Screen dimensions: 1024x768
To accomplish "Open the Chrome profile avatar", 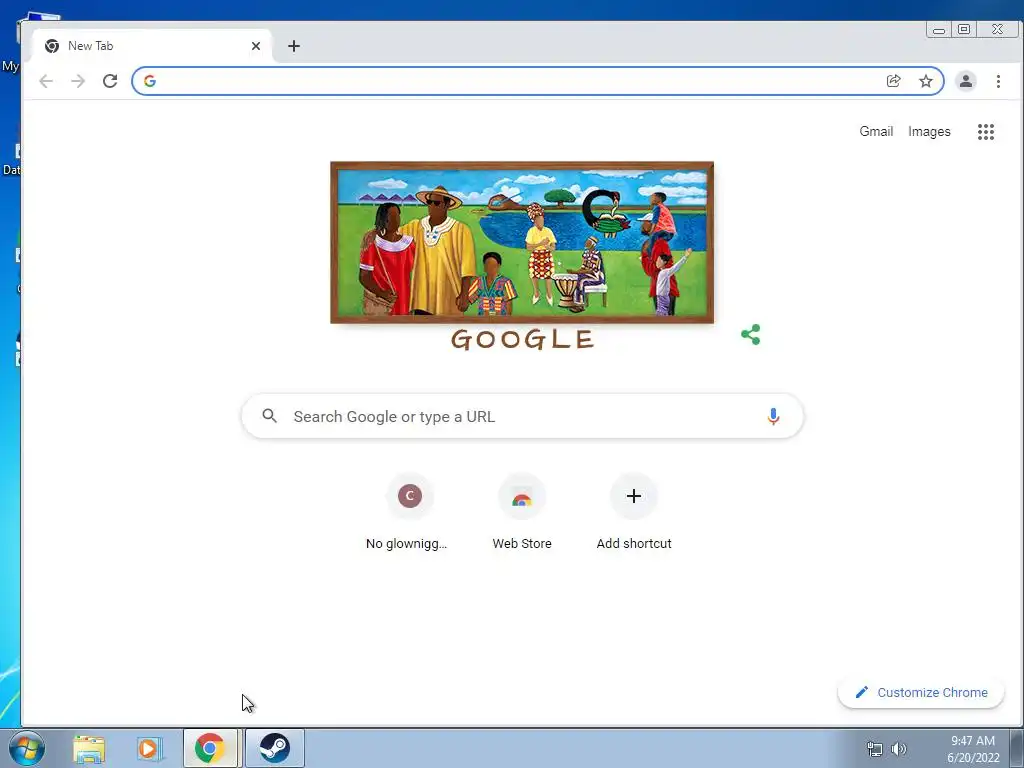I will click(965, 81).
